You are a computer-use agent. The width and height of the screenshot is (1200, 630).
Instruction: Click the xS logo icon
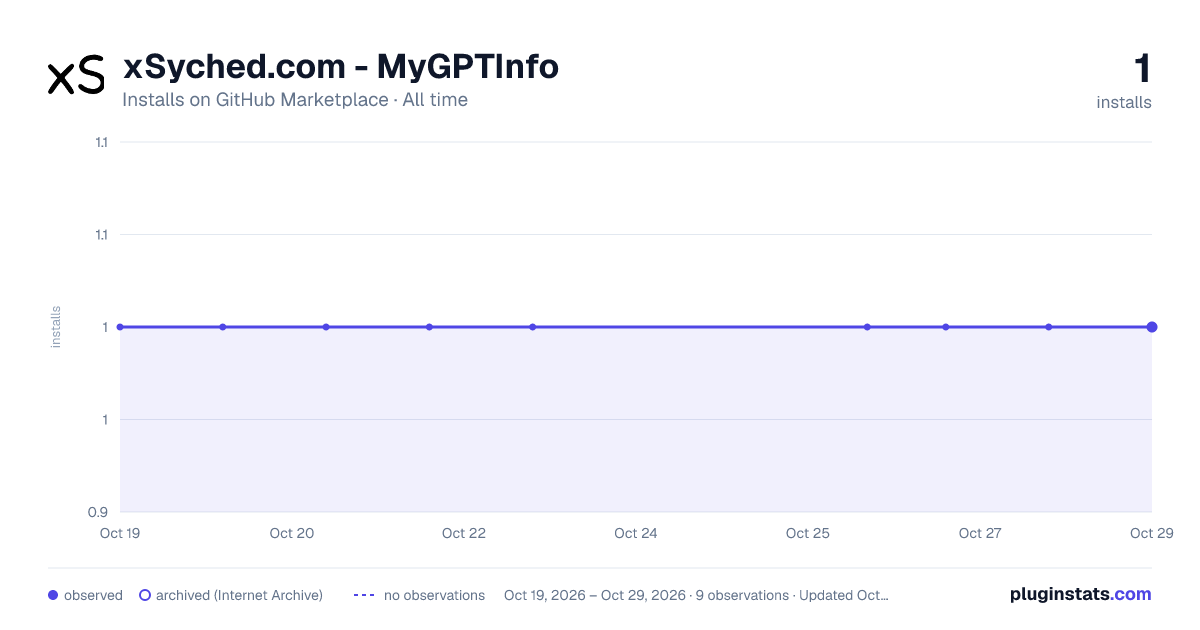pyautogui.click(x=76, y=75)
